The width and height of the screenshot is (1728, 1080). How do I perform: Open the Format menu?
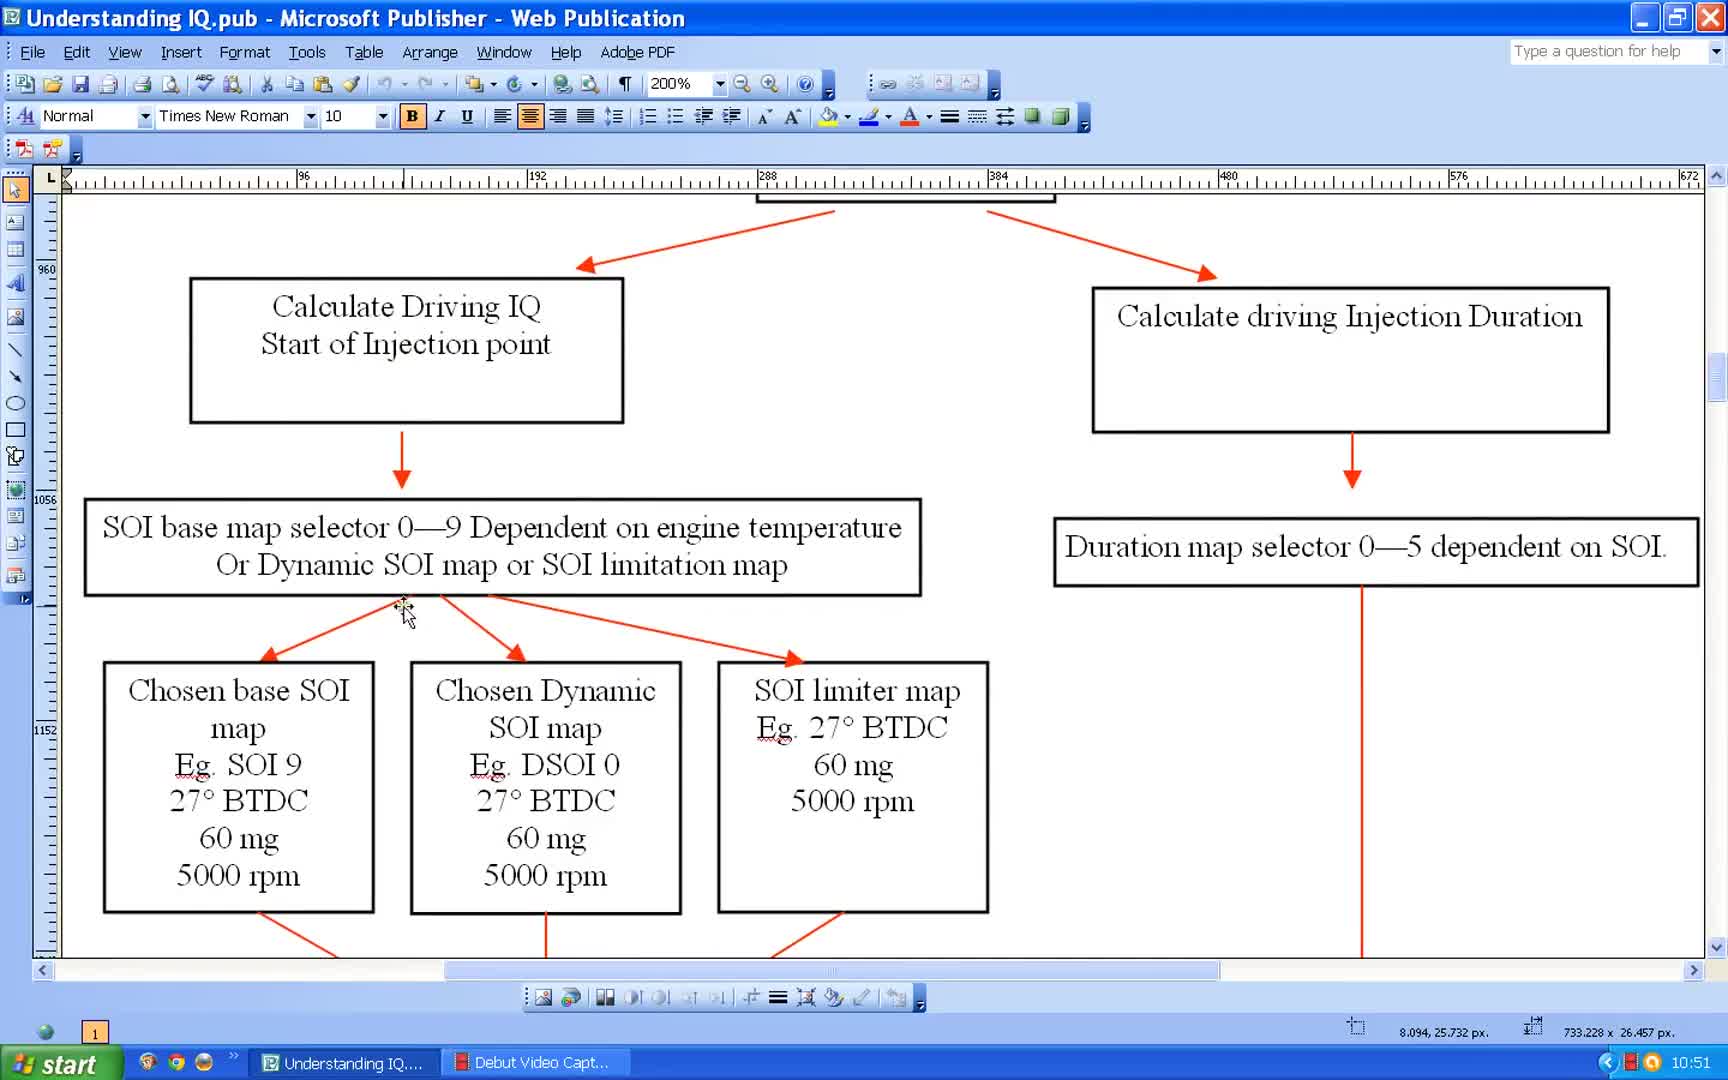[x=244, y=52]
